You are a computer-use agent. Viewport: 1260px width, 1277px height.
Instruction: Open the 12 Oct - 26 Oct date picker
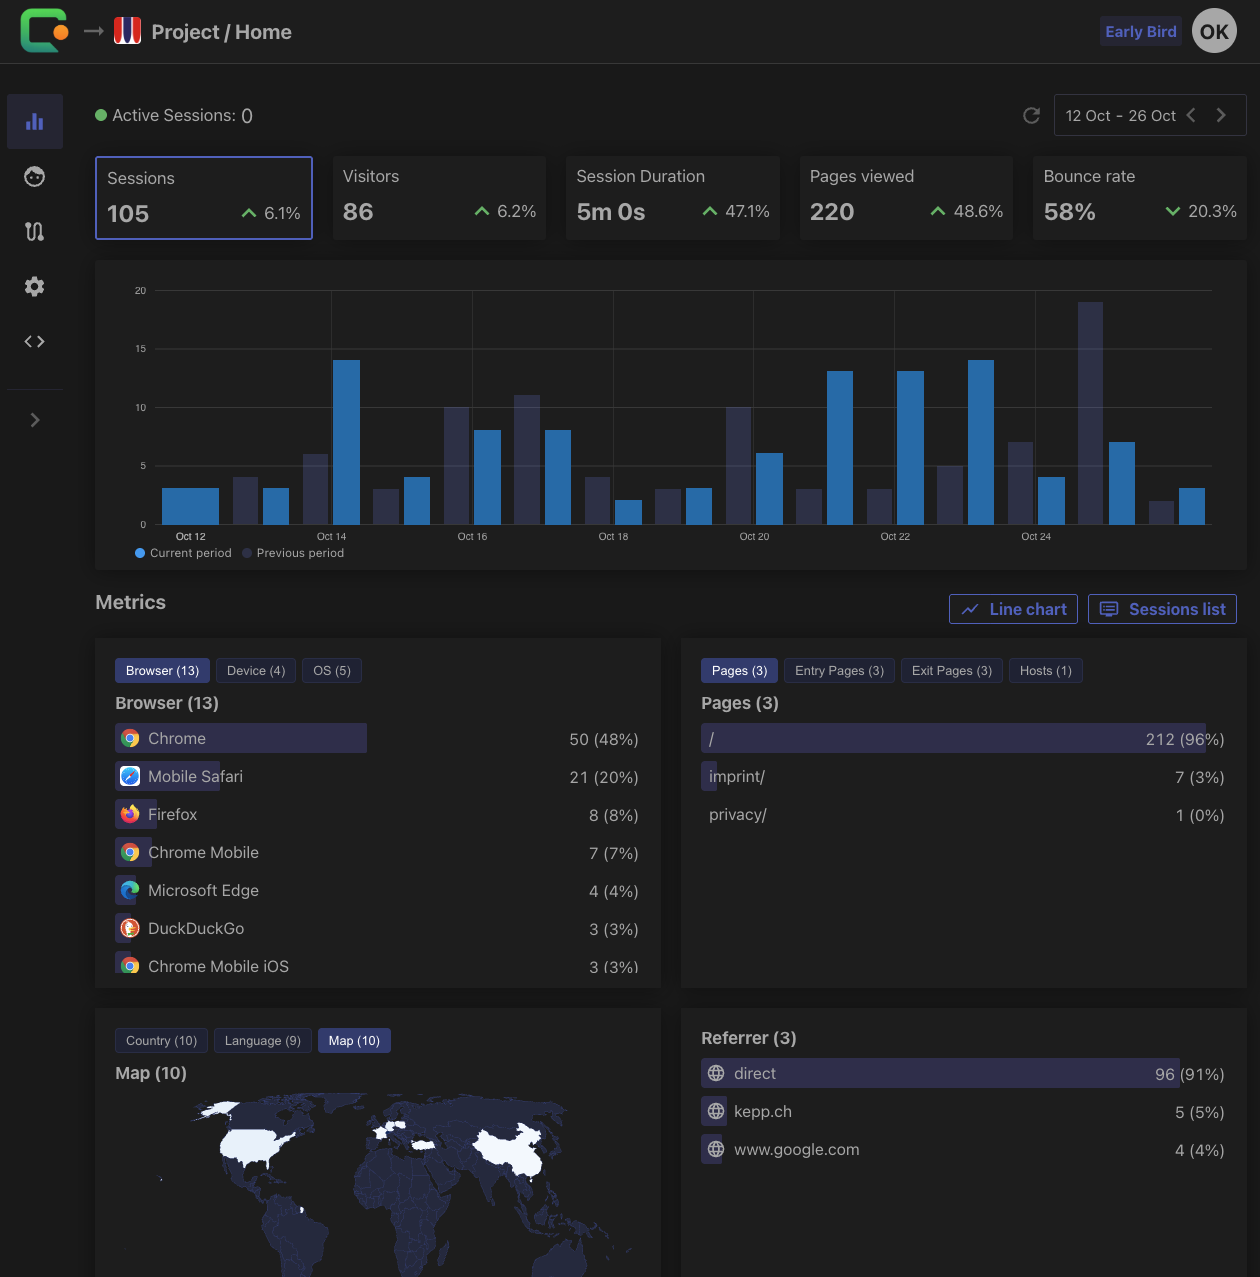tap(1120, 116)
